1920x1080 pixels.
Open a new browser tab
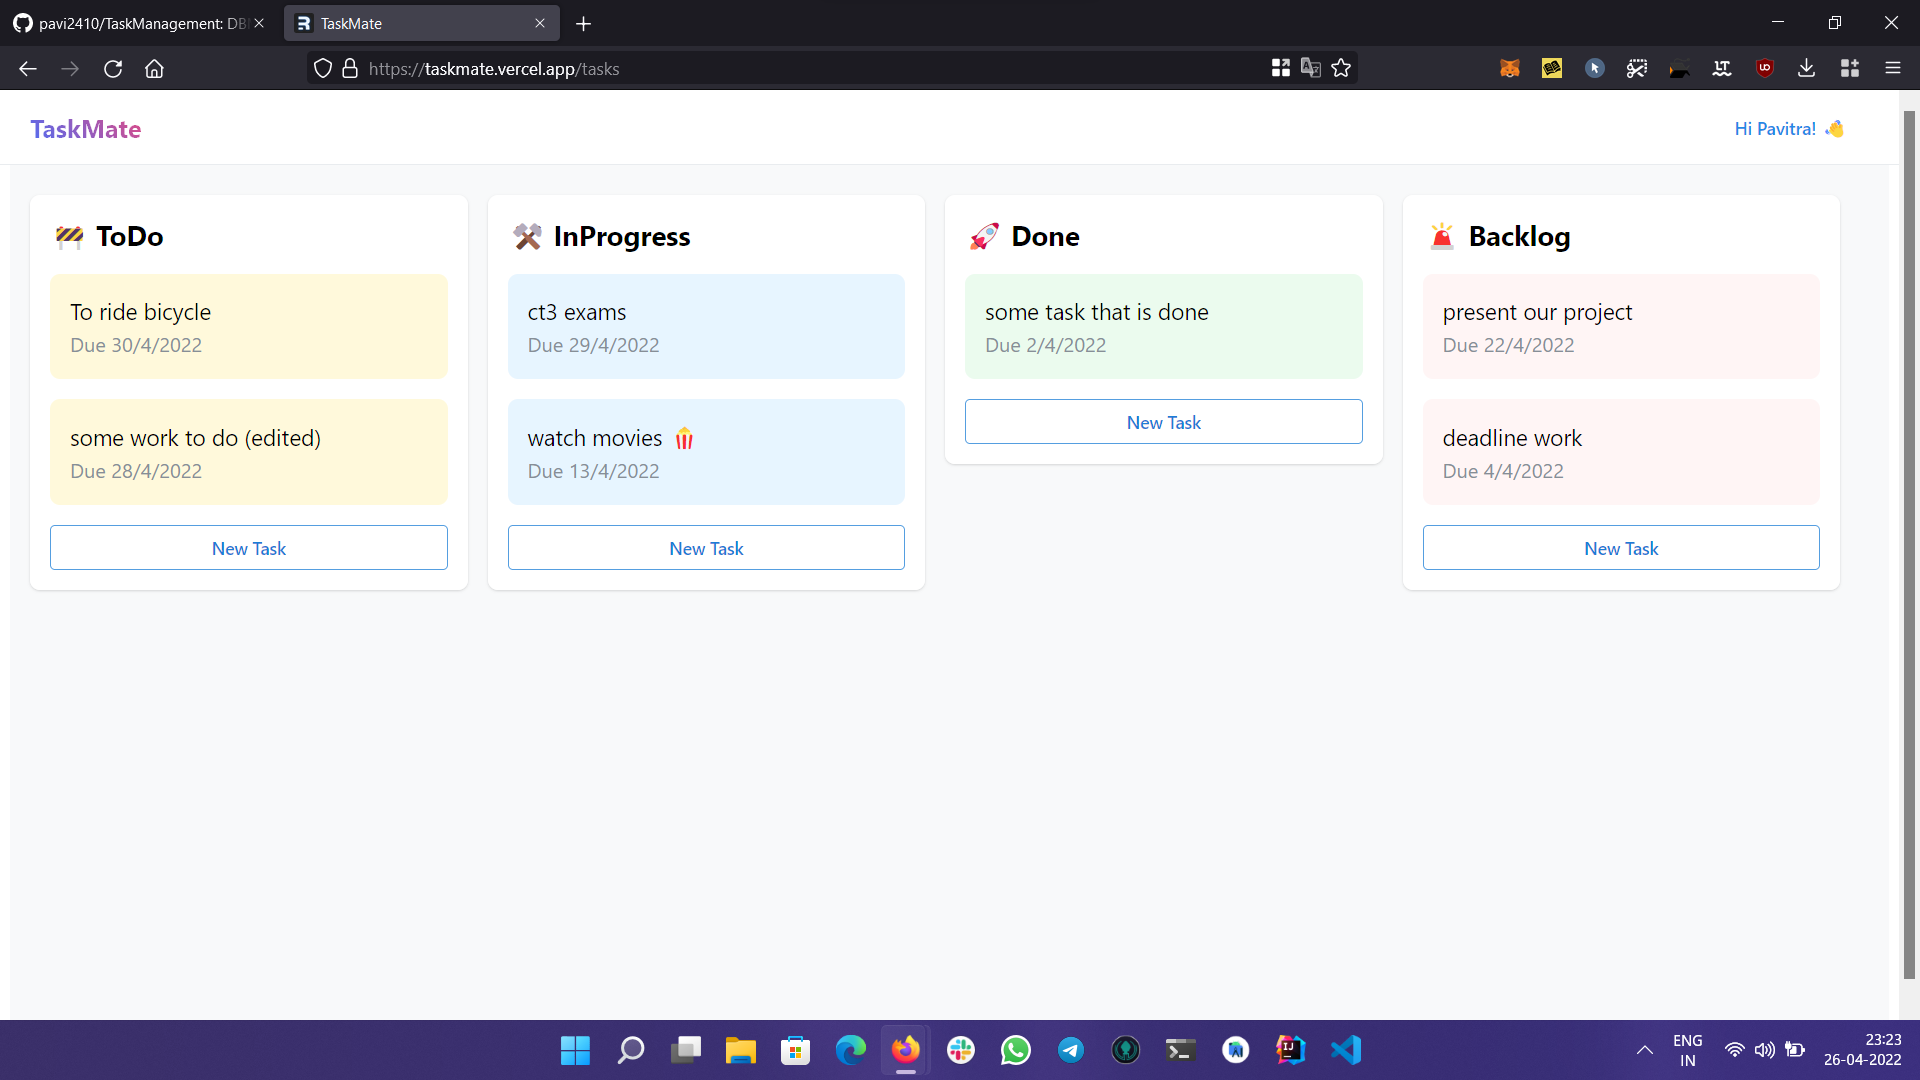[x=584, y=23]
